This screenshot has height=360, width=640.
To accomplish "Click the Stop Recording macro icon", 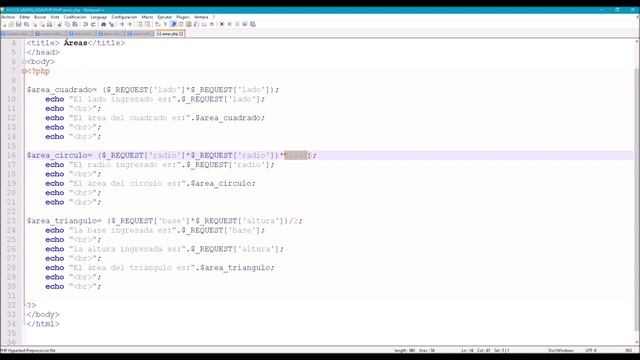I will tap(229, 24).
